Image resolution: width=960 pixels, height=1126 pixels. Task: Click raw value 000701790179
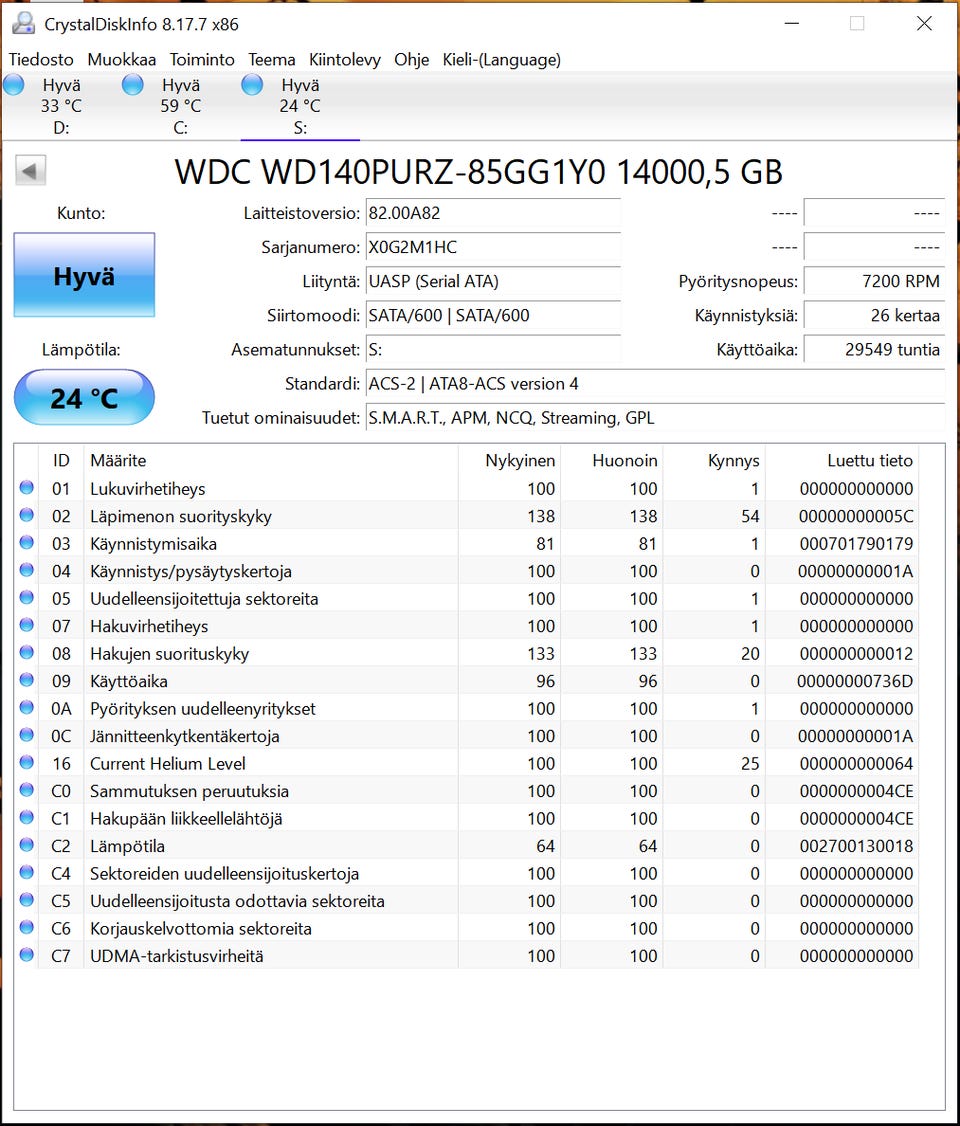(x=856, y=544)
